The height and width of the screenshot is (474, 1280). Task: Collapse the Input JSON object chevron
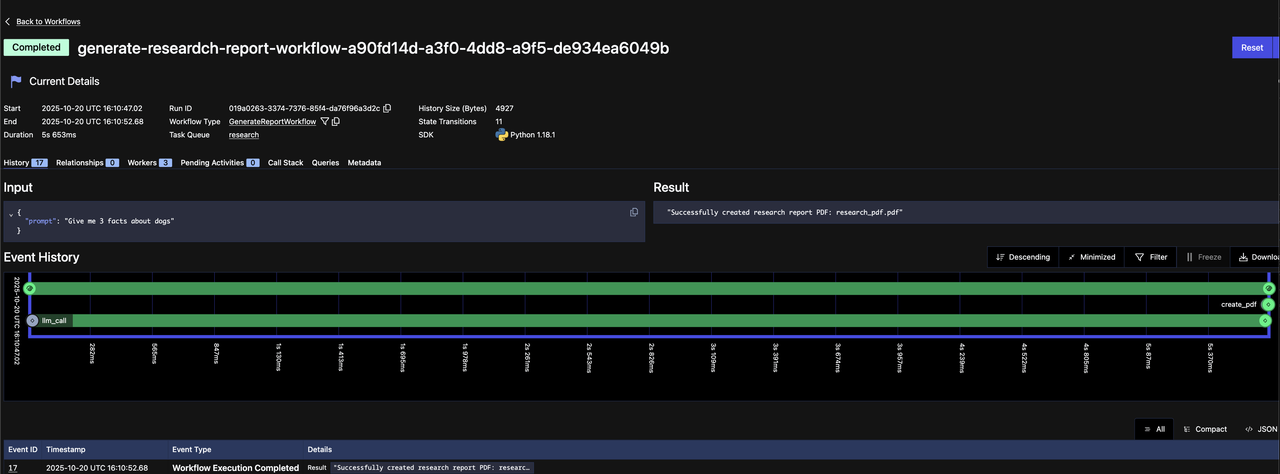click(10, 213)
